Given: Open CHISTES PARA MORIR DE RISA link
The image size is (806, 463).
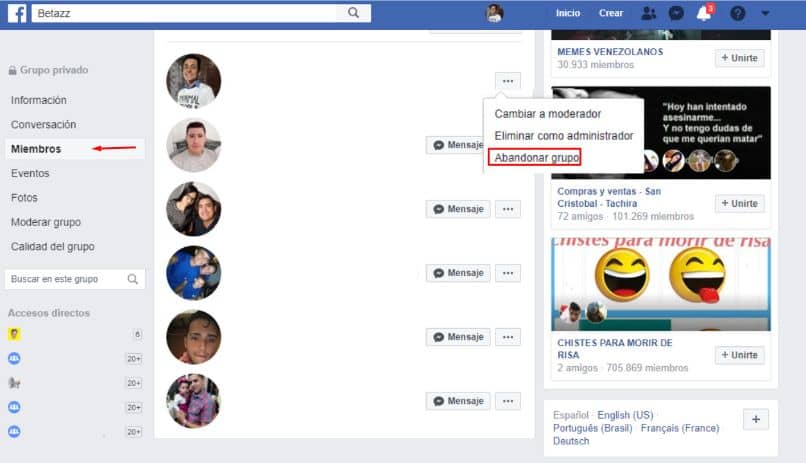Looking at the screenshot, I should (614, 349).
